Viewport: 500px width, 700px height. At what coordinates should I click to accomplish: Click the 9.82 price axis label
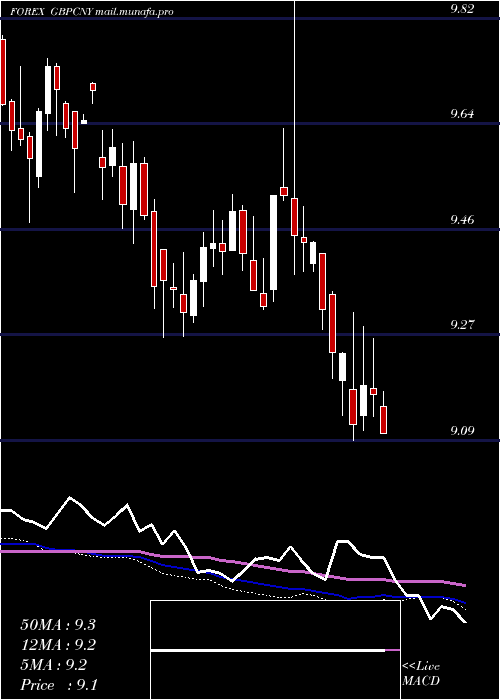pyautogui.click(x=462, y=8)
